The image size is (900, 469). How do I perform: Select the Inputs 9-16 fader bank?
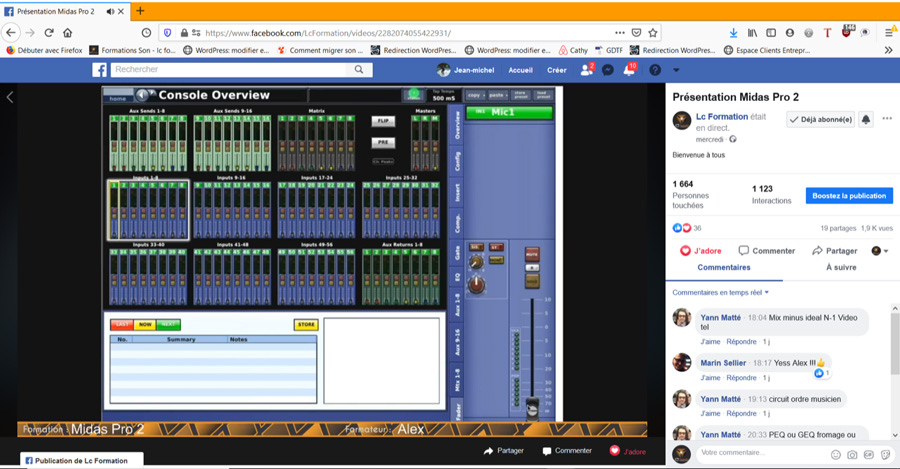[231, 210]
